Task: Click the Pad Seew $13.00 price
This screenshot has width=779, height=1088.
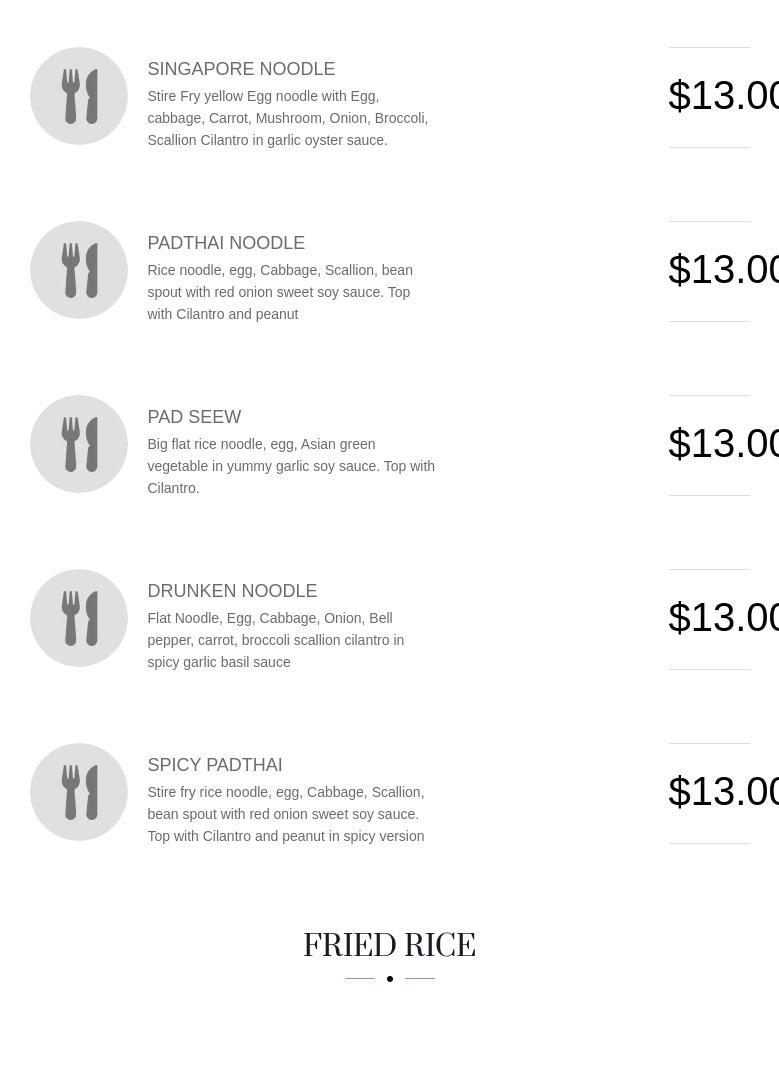Action: coord(724,444)
